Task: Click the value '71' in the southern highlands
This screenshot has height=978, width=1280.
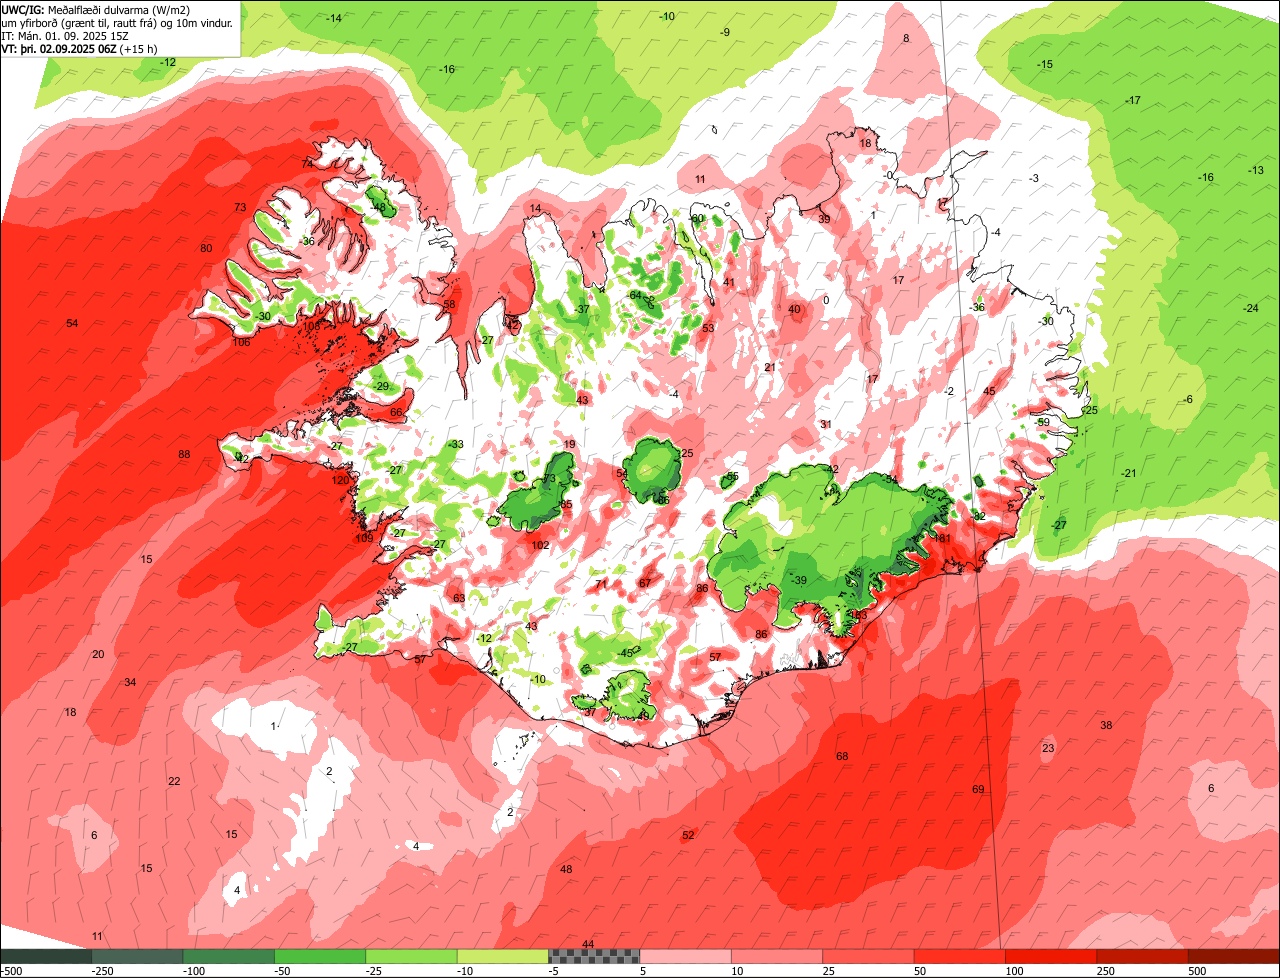Action: point(601,584)
